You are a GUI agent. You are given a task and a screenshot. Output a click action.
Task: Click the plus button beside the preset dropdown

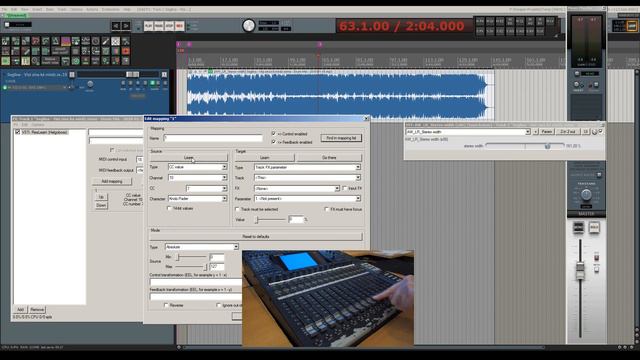coord(536,132)
